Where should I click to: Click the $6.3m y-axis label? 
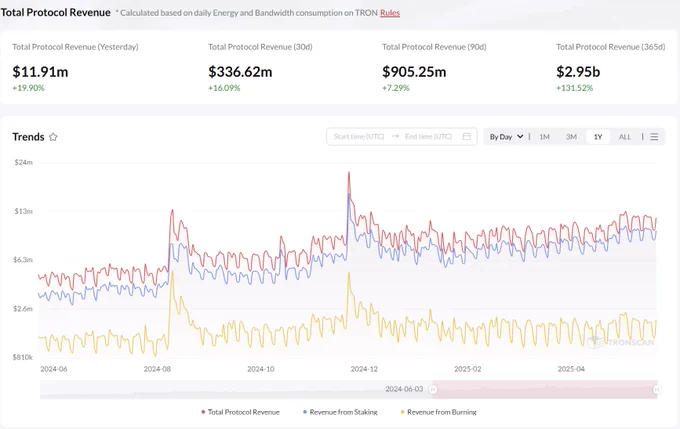click(23, 260)
